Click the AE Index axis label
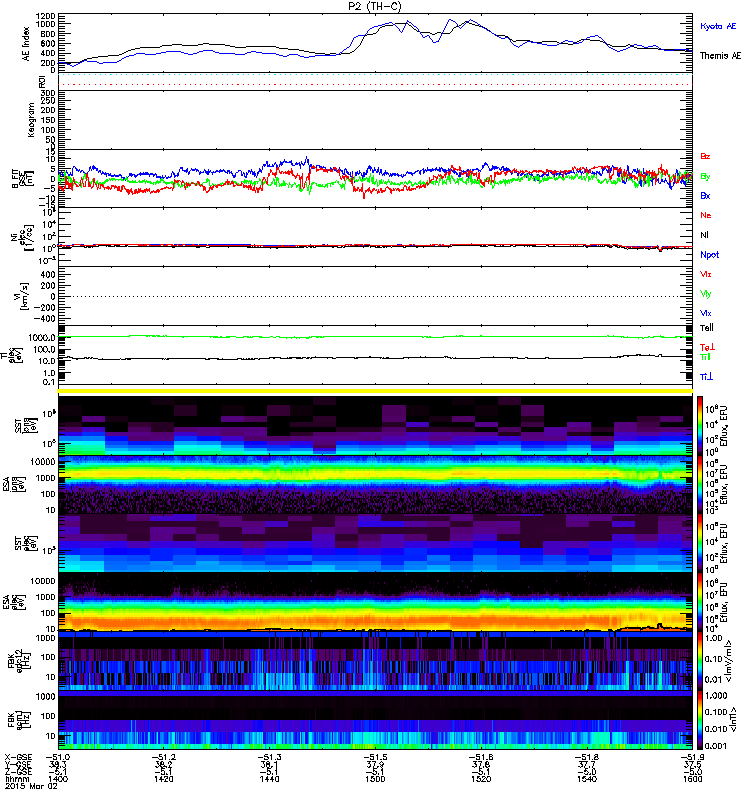Image resolution: width=750 pixels, height=800 pixels. 26,44
